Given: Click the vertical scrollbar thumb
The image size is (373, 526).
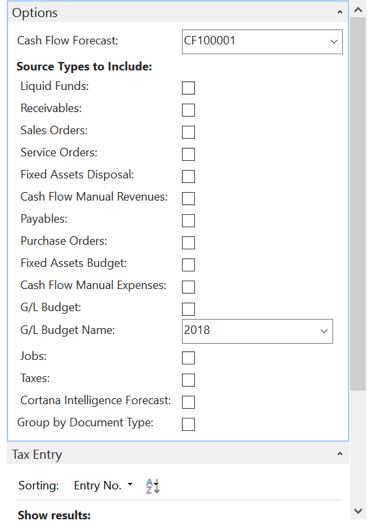Looking at the screenshot, I should tap(358, 204).
